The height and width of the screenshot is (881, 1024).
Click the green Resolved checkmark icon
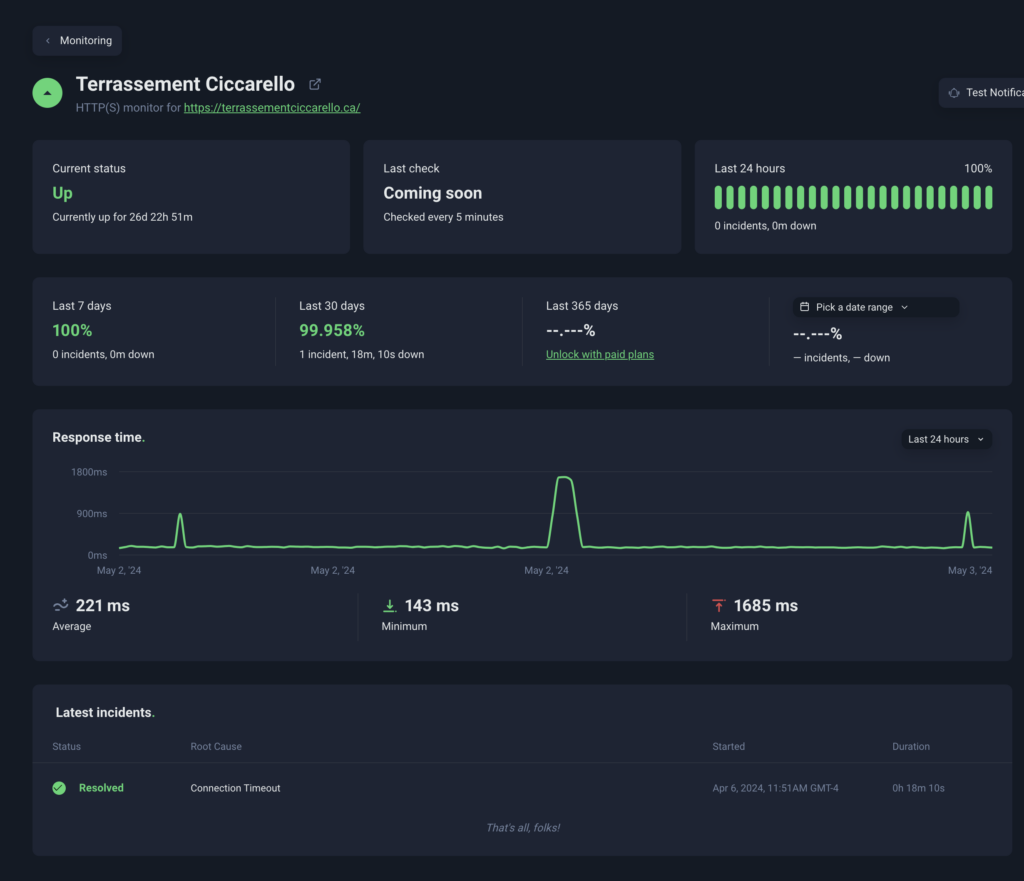[59, 788]
